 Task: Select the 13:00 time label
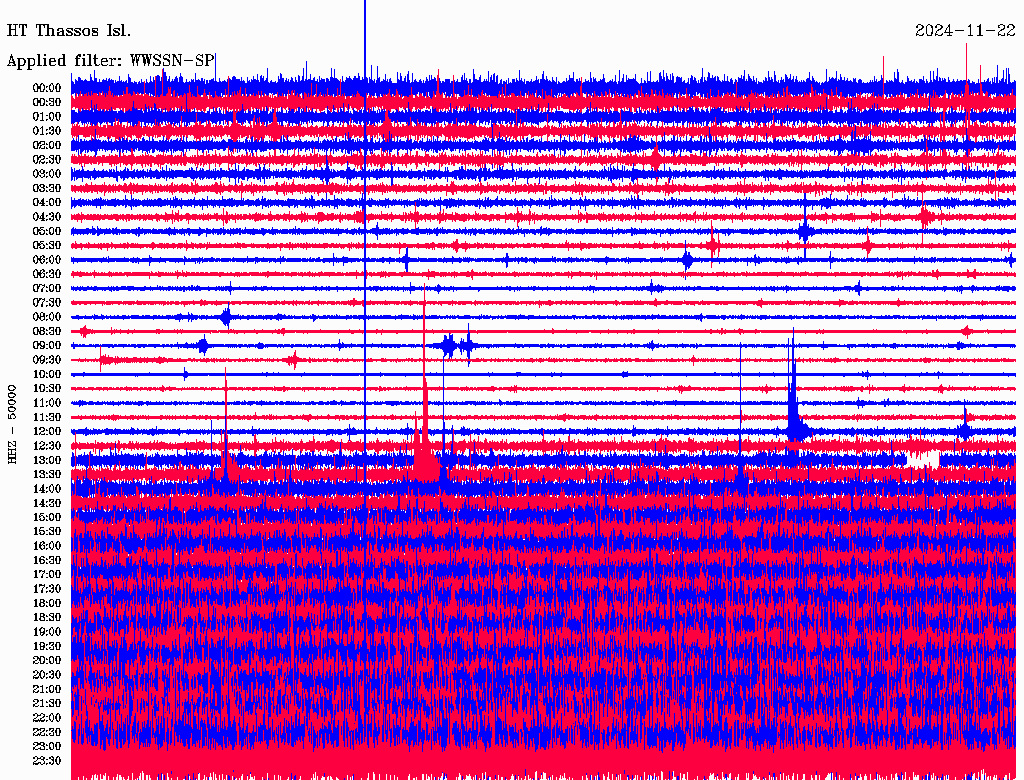click(x=47, y=460)
